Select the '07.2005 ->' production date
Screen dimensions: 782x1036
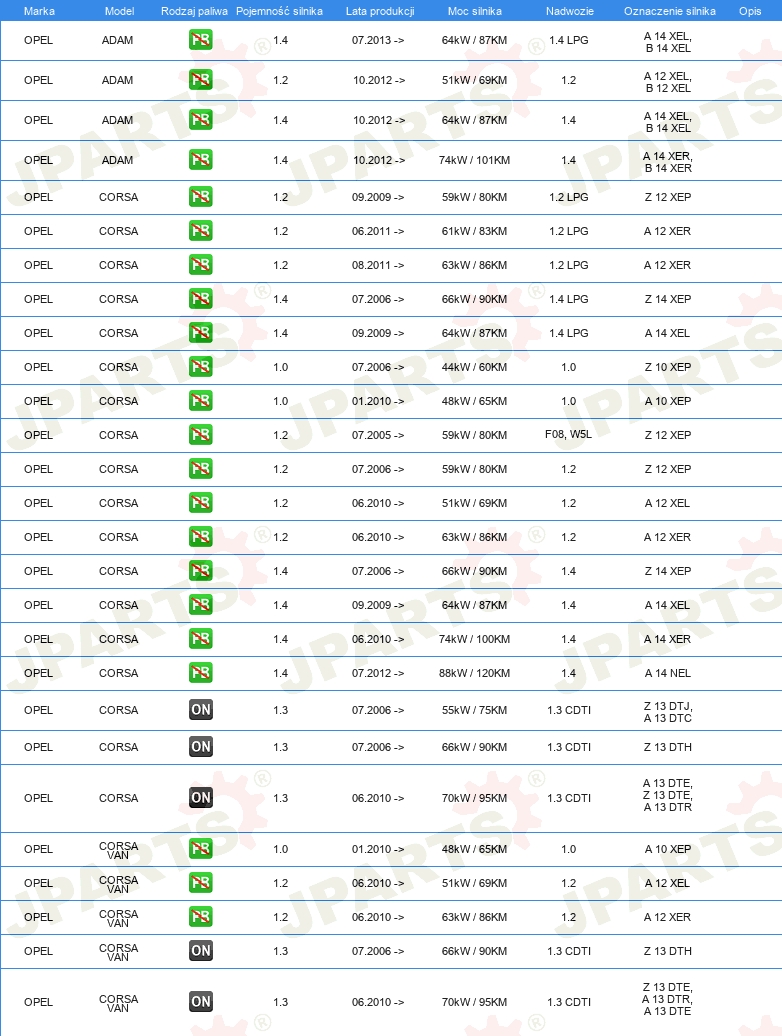[378, 435]
